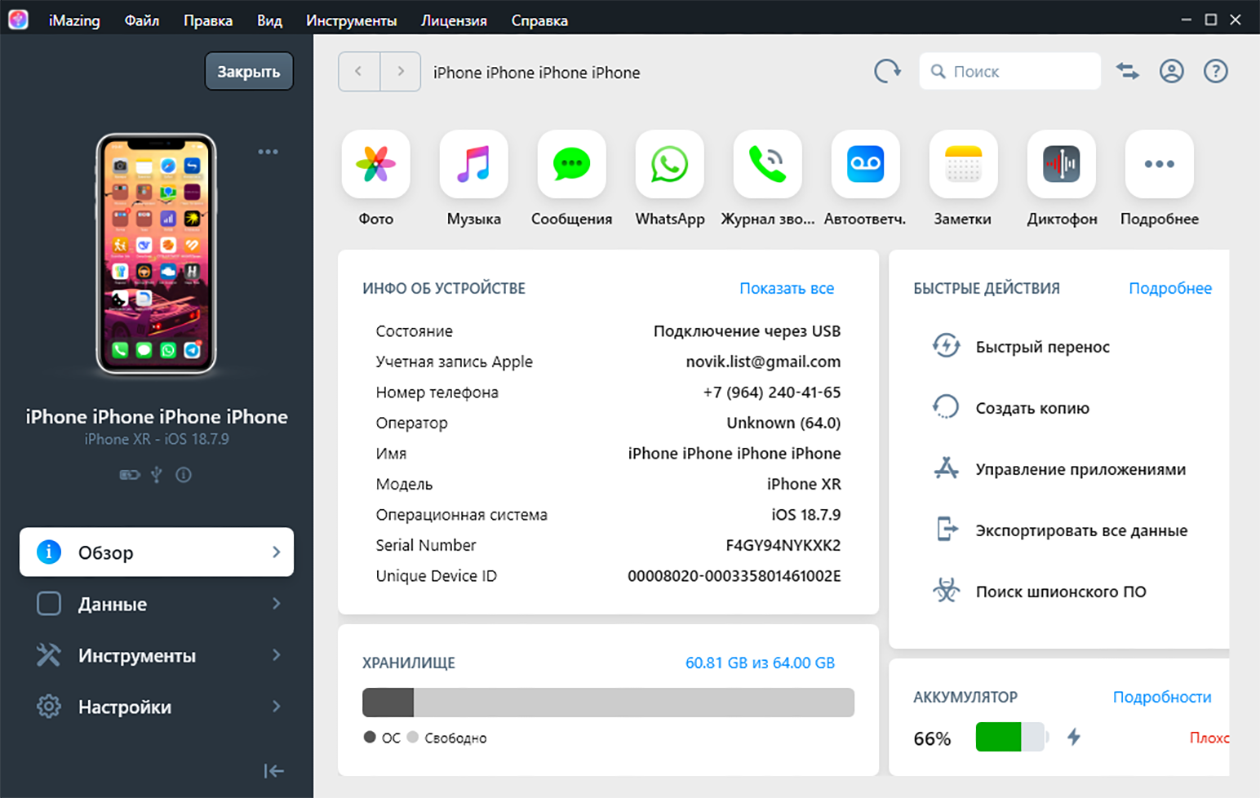Click the iPhone device thumbnail image
This screenshot has width=1260, height=798.
tap(156, 254)
